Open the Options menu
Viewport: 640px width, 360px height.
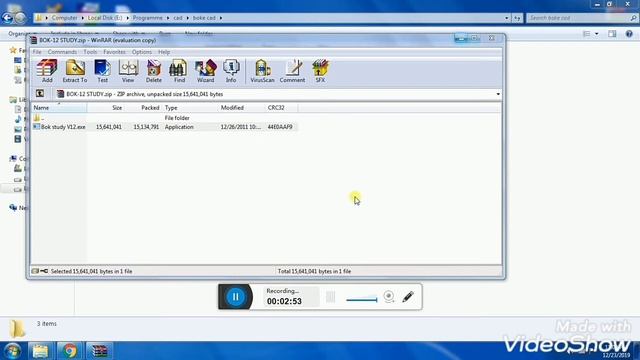pyautogui.click(x=142, y=52)
